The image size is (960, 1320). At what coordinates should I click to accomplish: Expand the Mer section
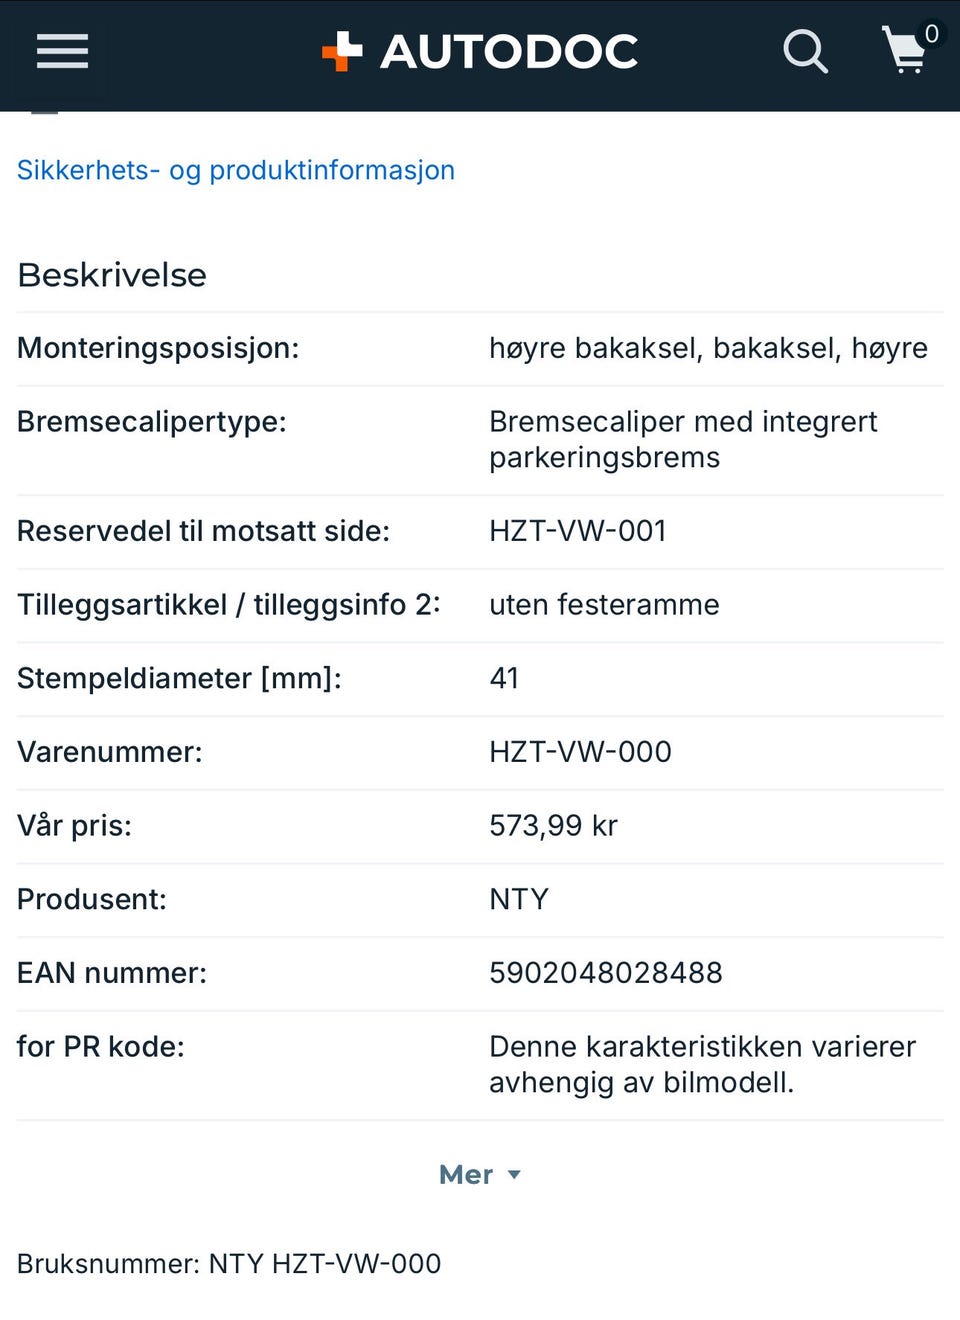pos(480,1174)
